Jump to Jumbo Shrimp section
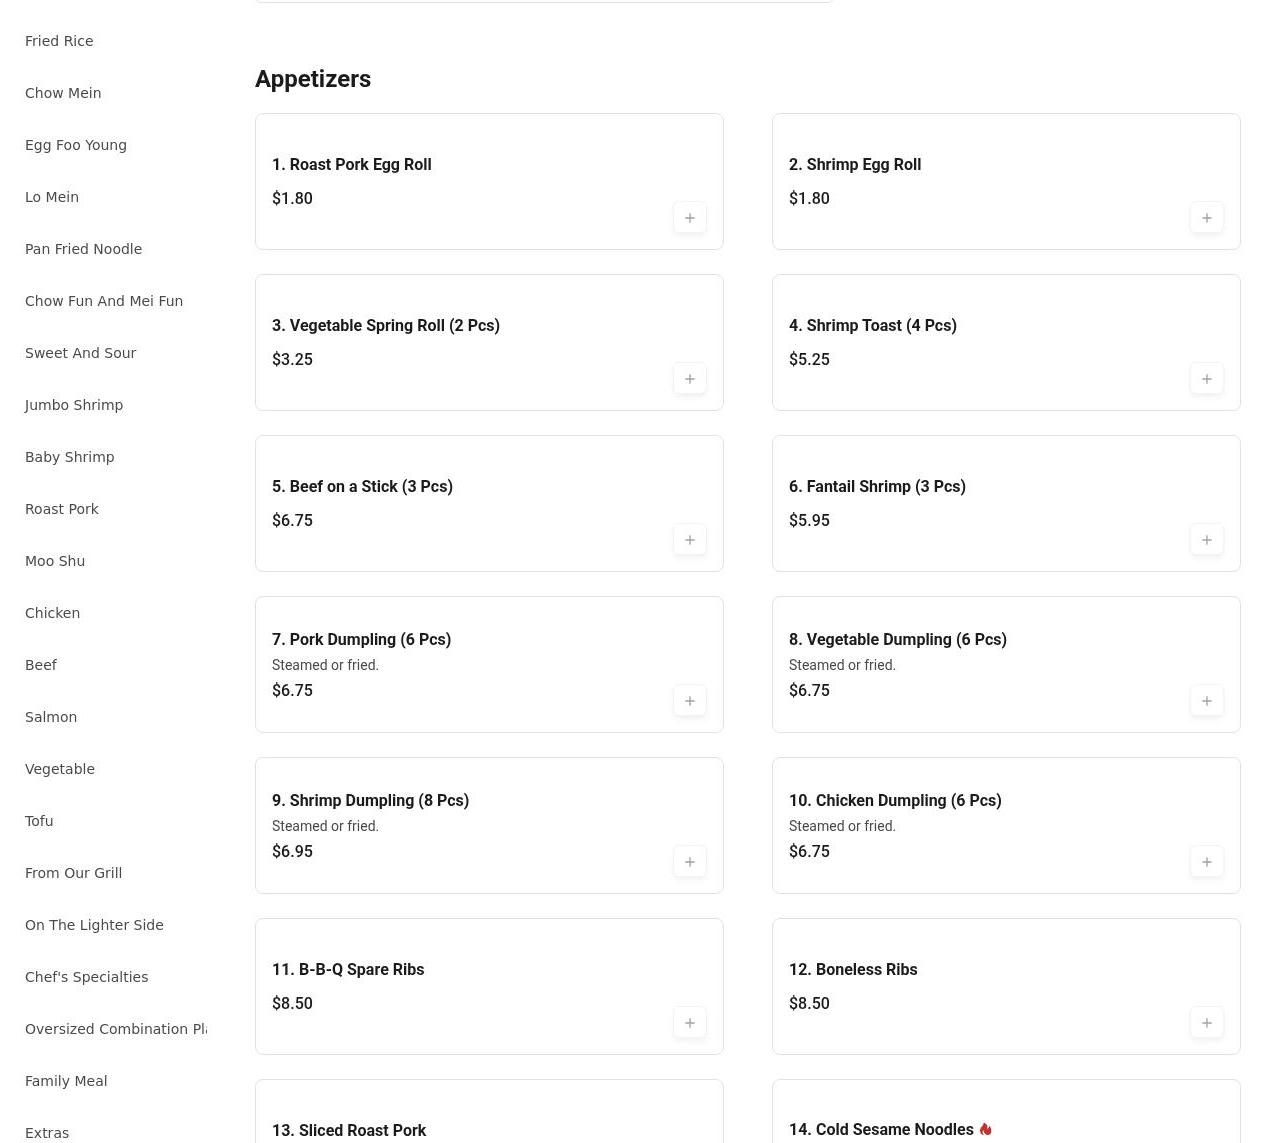Image resolution: width=1270 pixels, height=1143 pixels. tap(74, 405)
